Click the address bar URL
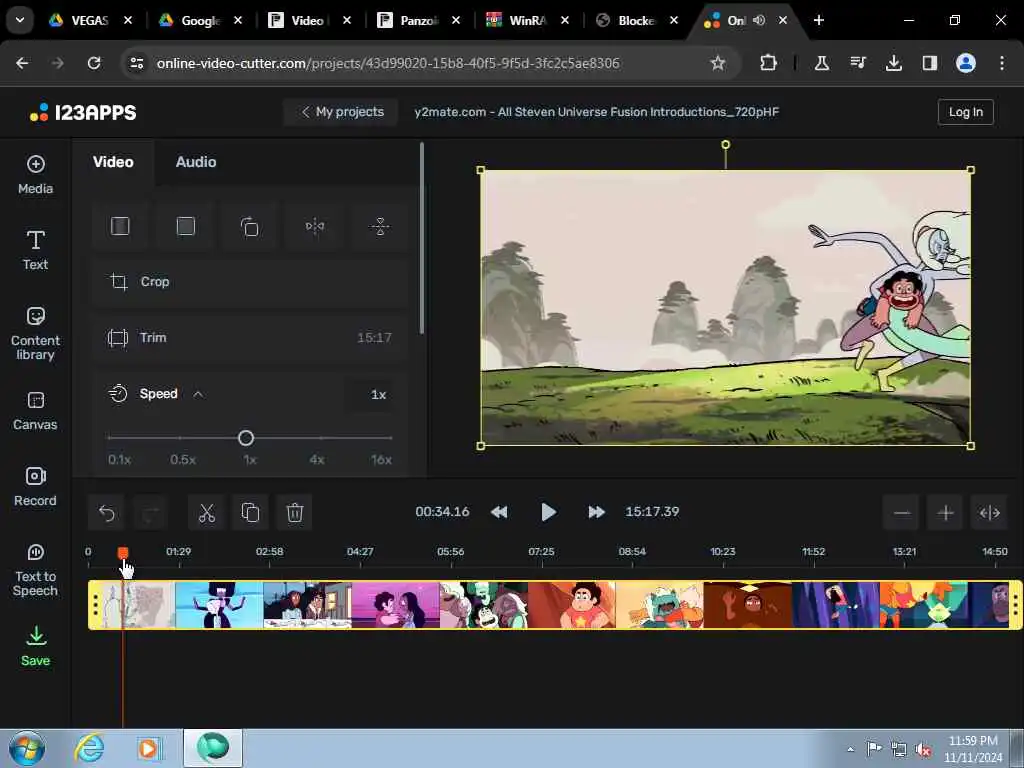Image resolution: width=1024 pixels, height=768 pixels. [x=388, y=63]
